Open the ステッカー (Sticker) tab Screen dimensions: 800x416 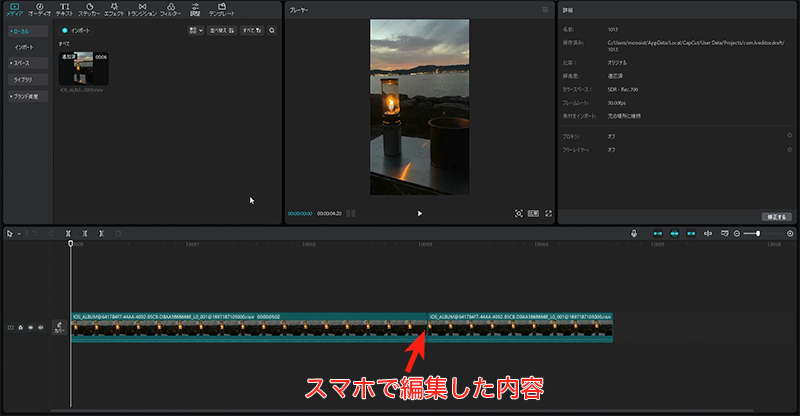click(x=89, y=9)
